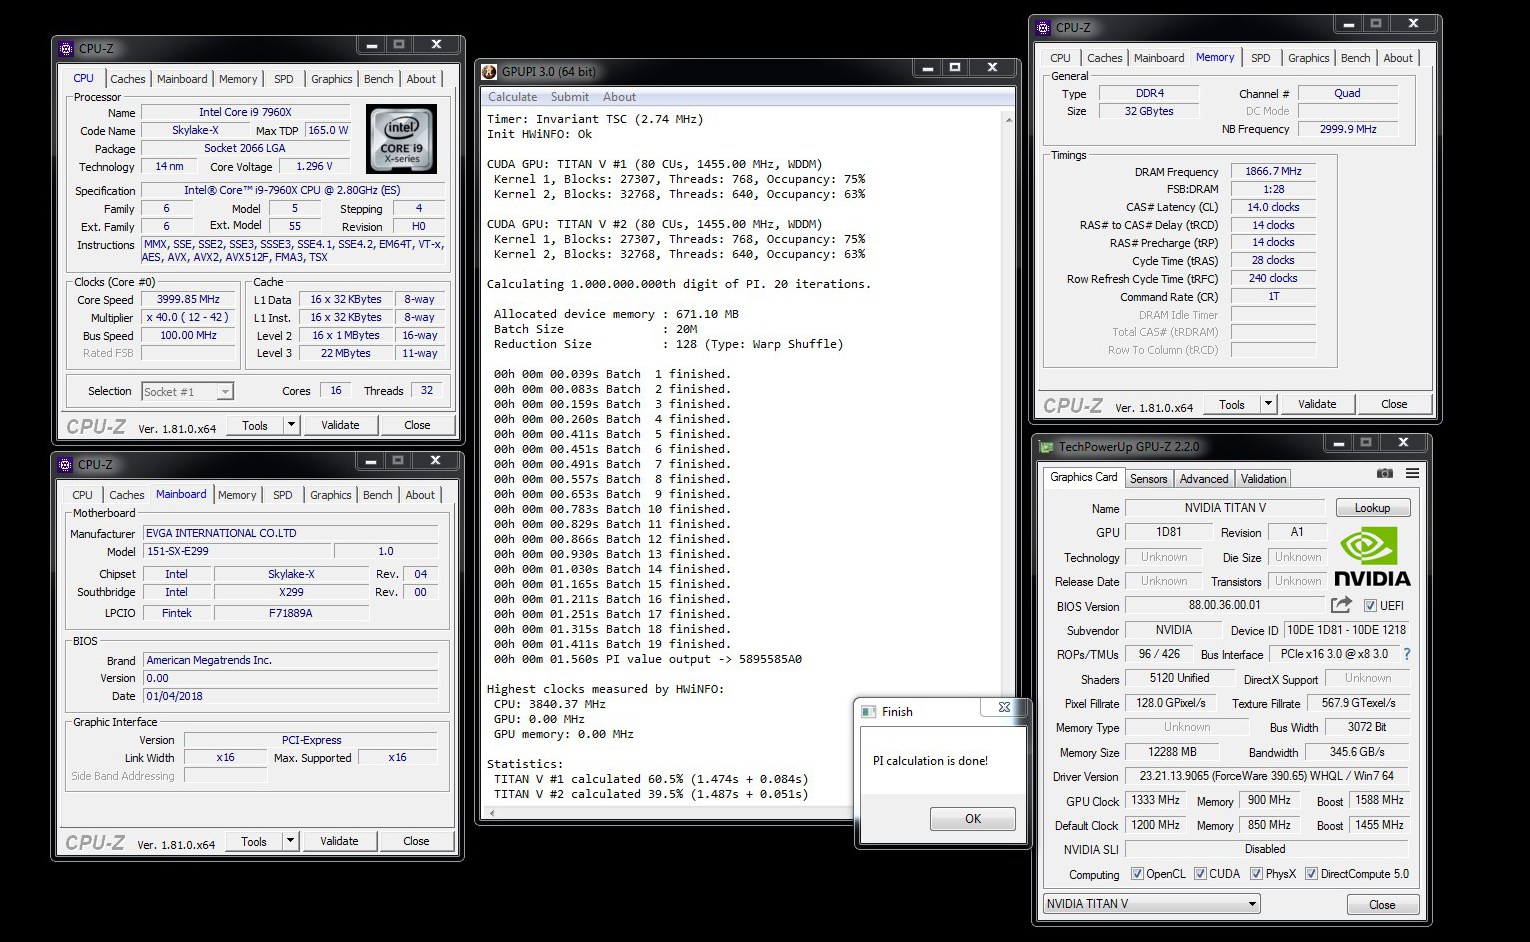This screenshot has width=1530, height=942.
Task: Click Validate in the Memory CPU-Z window
Action: 1317,404
